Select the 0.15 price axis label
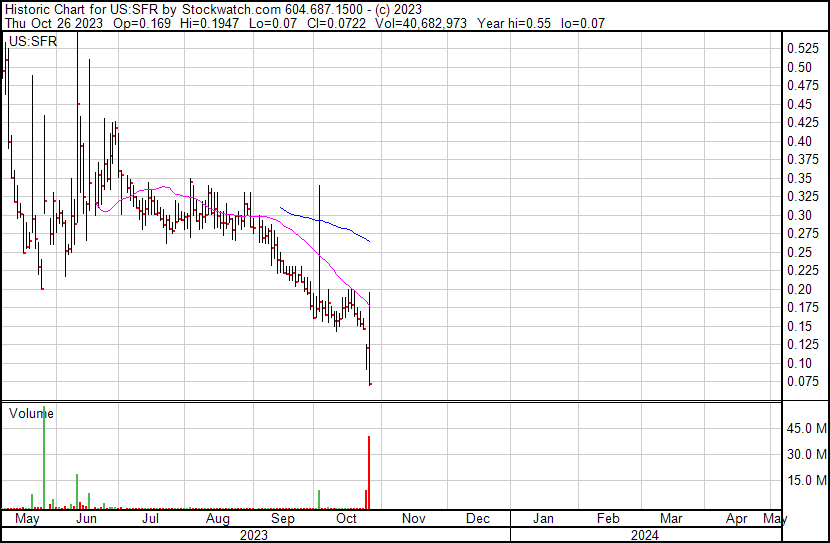The width and height of the screenshot is (830, 543). [x=799, y=327]
